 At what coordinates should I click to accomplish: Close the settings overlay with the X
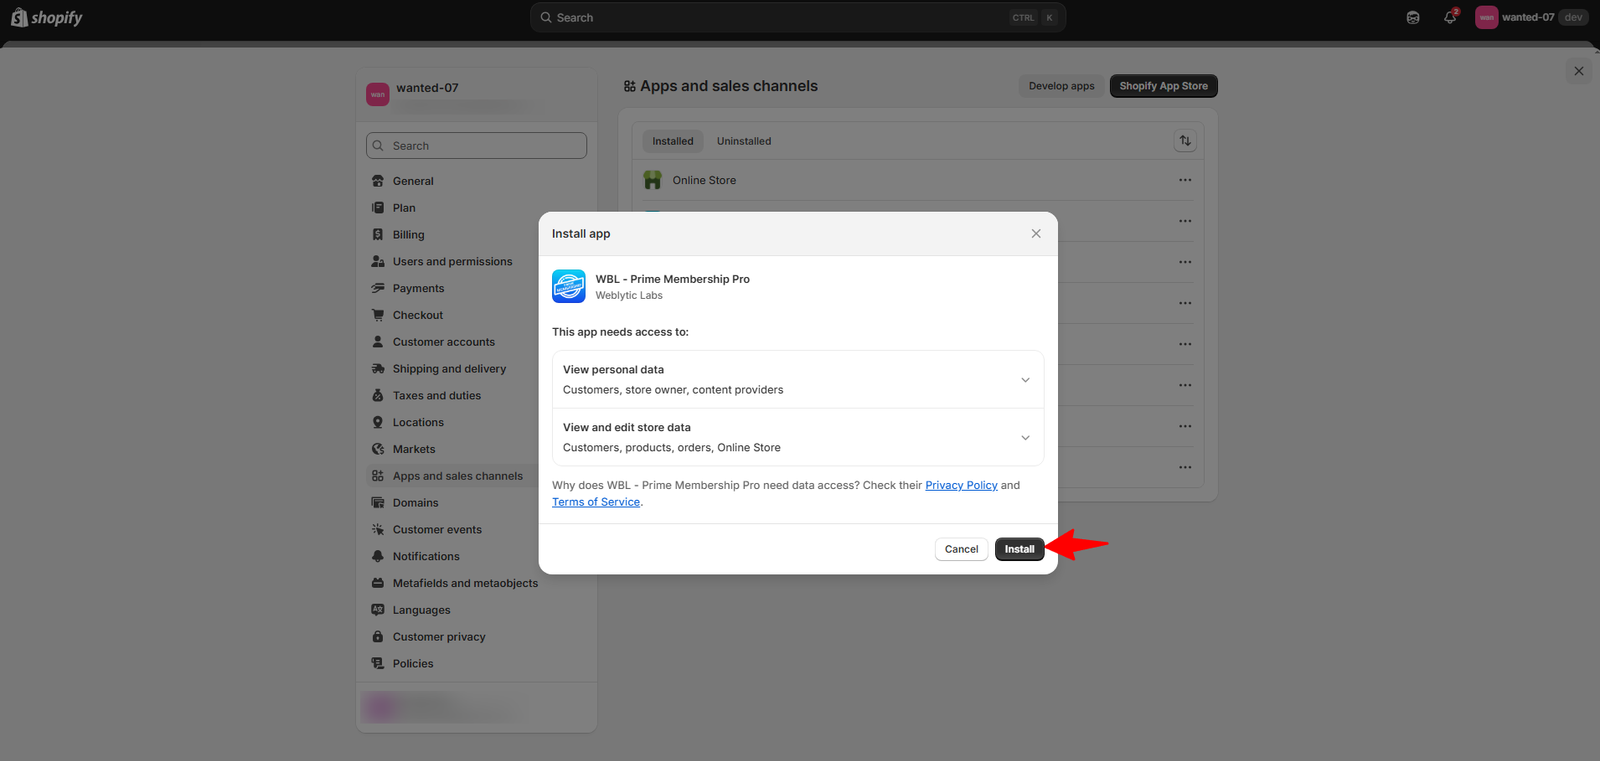(x=1579, y=71)
